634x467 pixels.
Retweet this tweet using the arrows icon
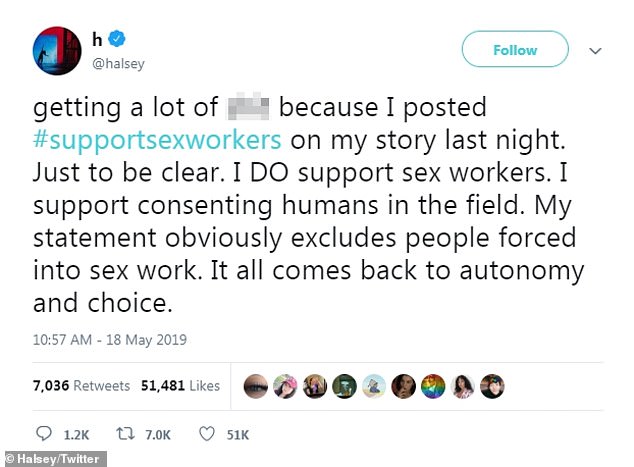click(x=125, y=435)
